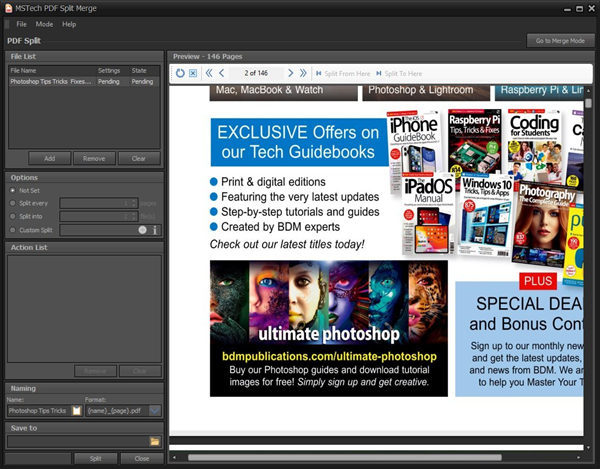Screen dimensions: 600x469
Task: Go to next page in preview
Action: pos(291,73)
